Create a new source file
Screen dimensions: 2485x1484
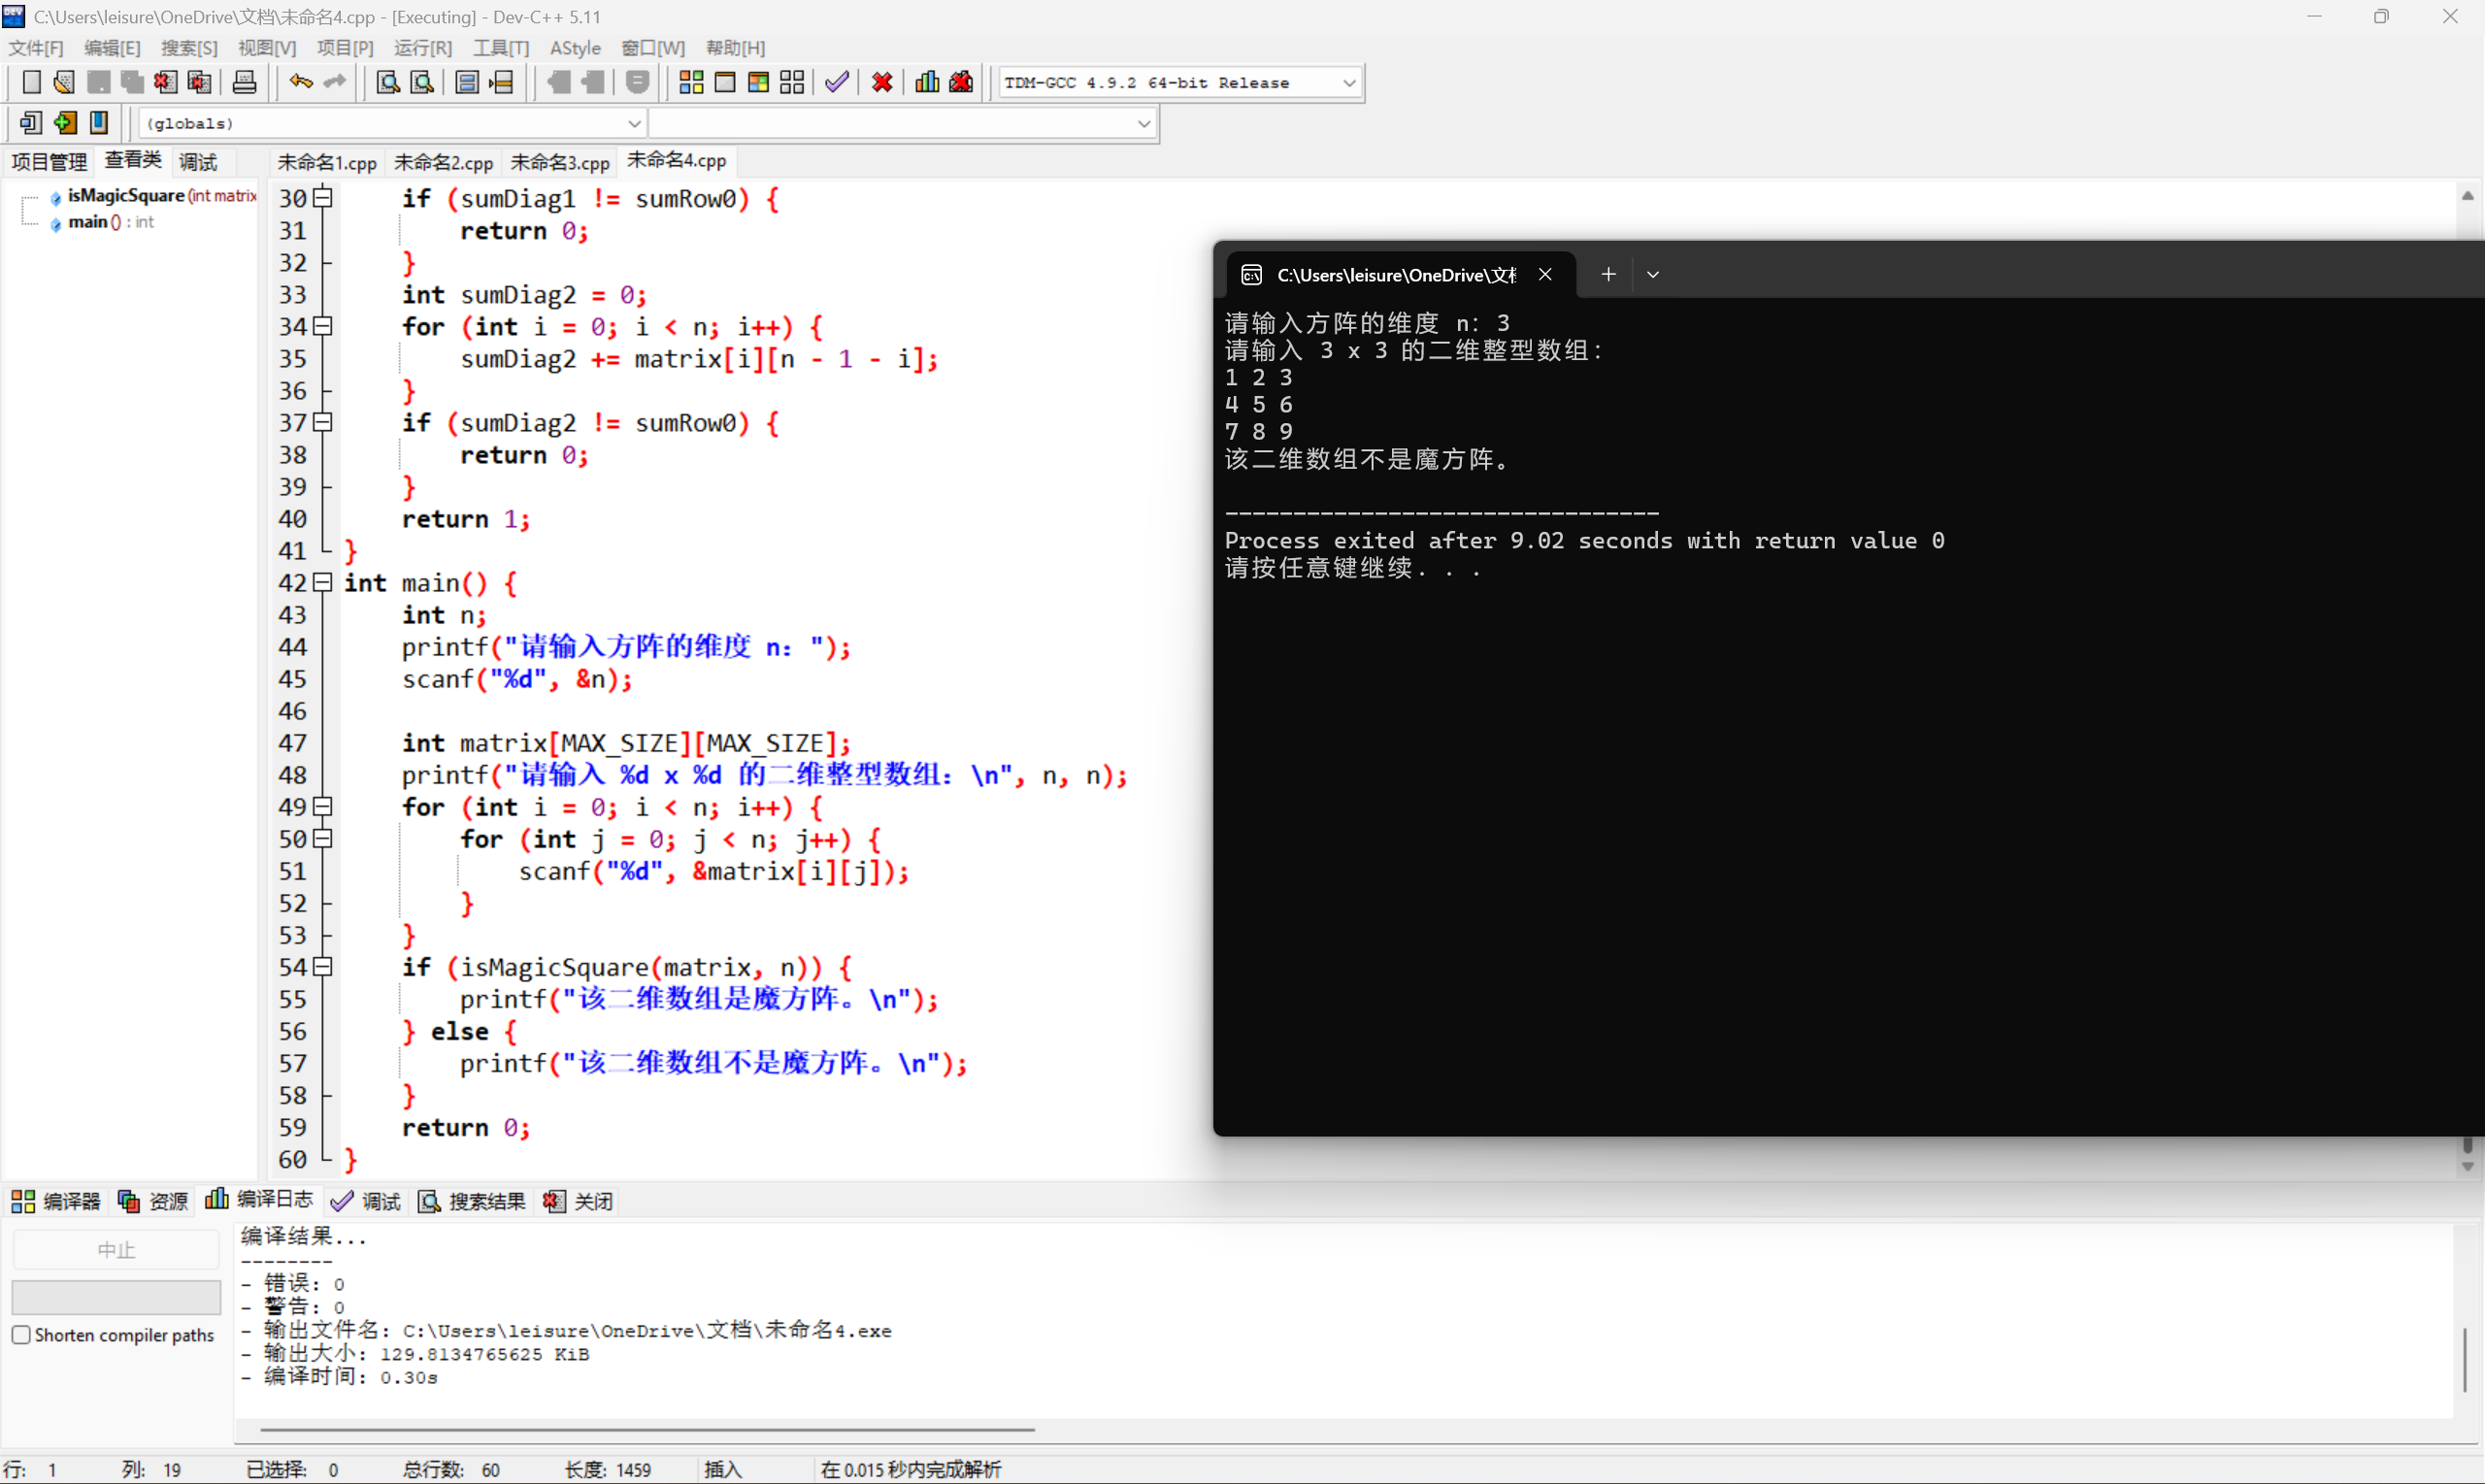pos(31,82)
